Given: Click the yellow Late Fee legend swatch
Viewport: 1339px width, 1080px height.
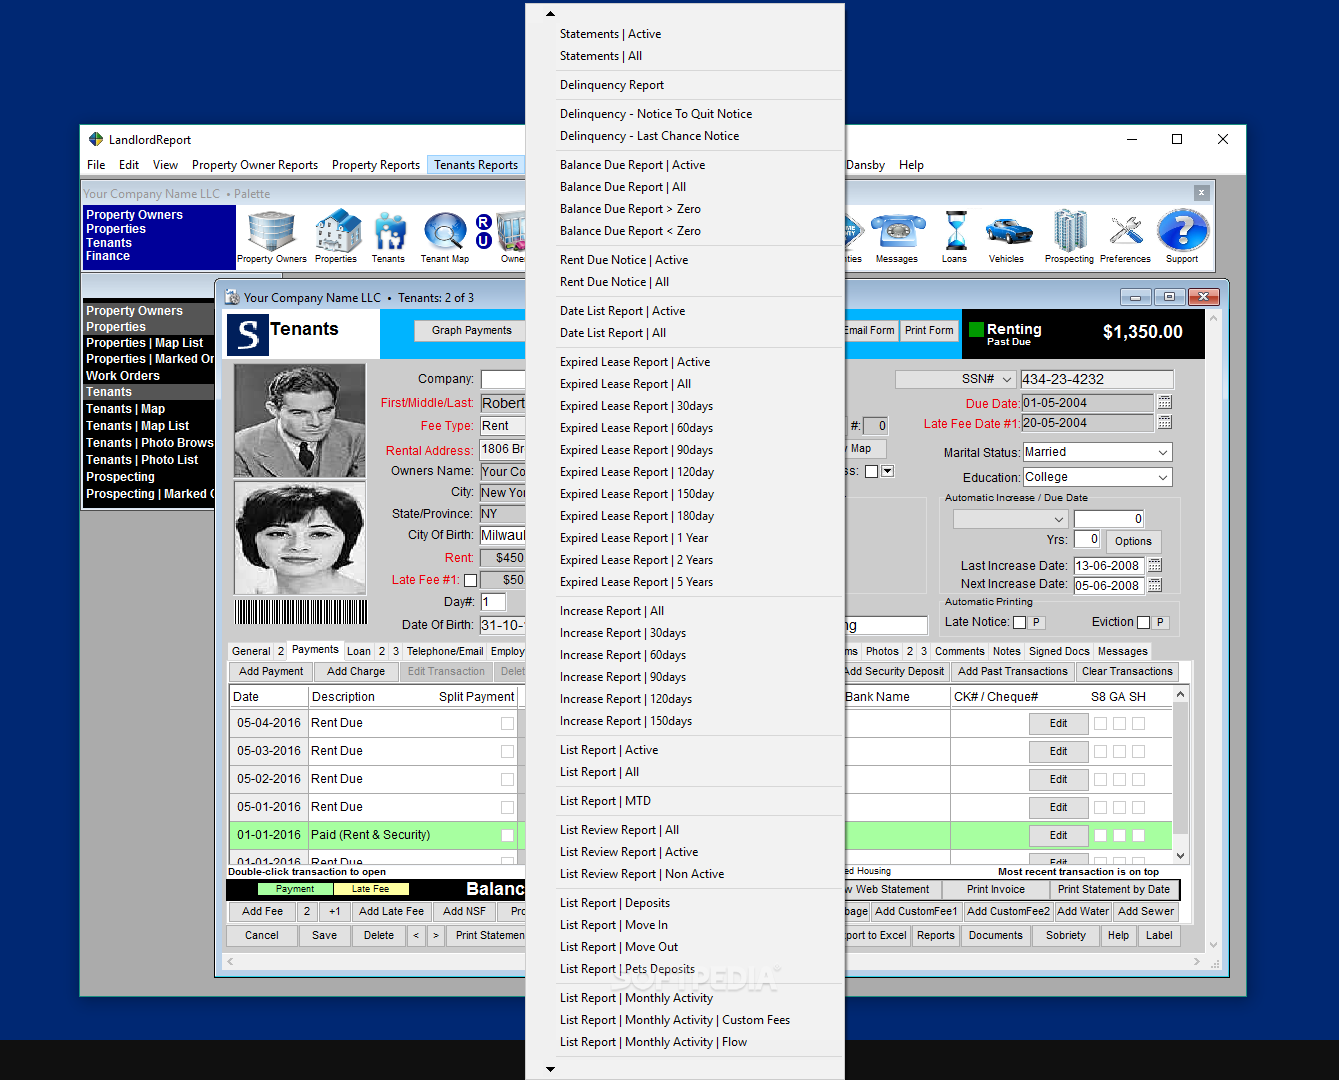Looking at the screenshot, I should 371,889.
